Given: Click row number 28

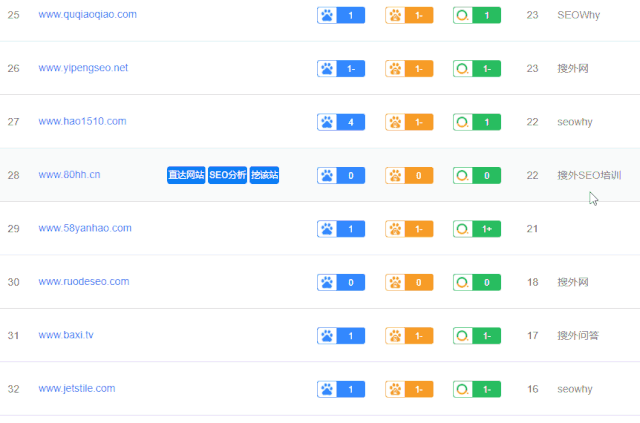Looking at the screenshot, I should [13, 175].
